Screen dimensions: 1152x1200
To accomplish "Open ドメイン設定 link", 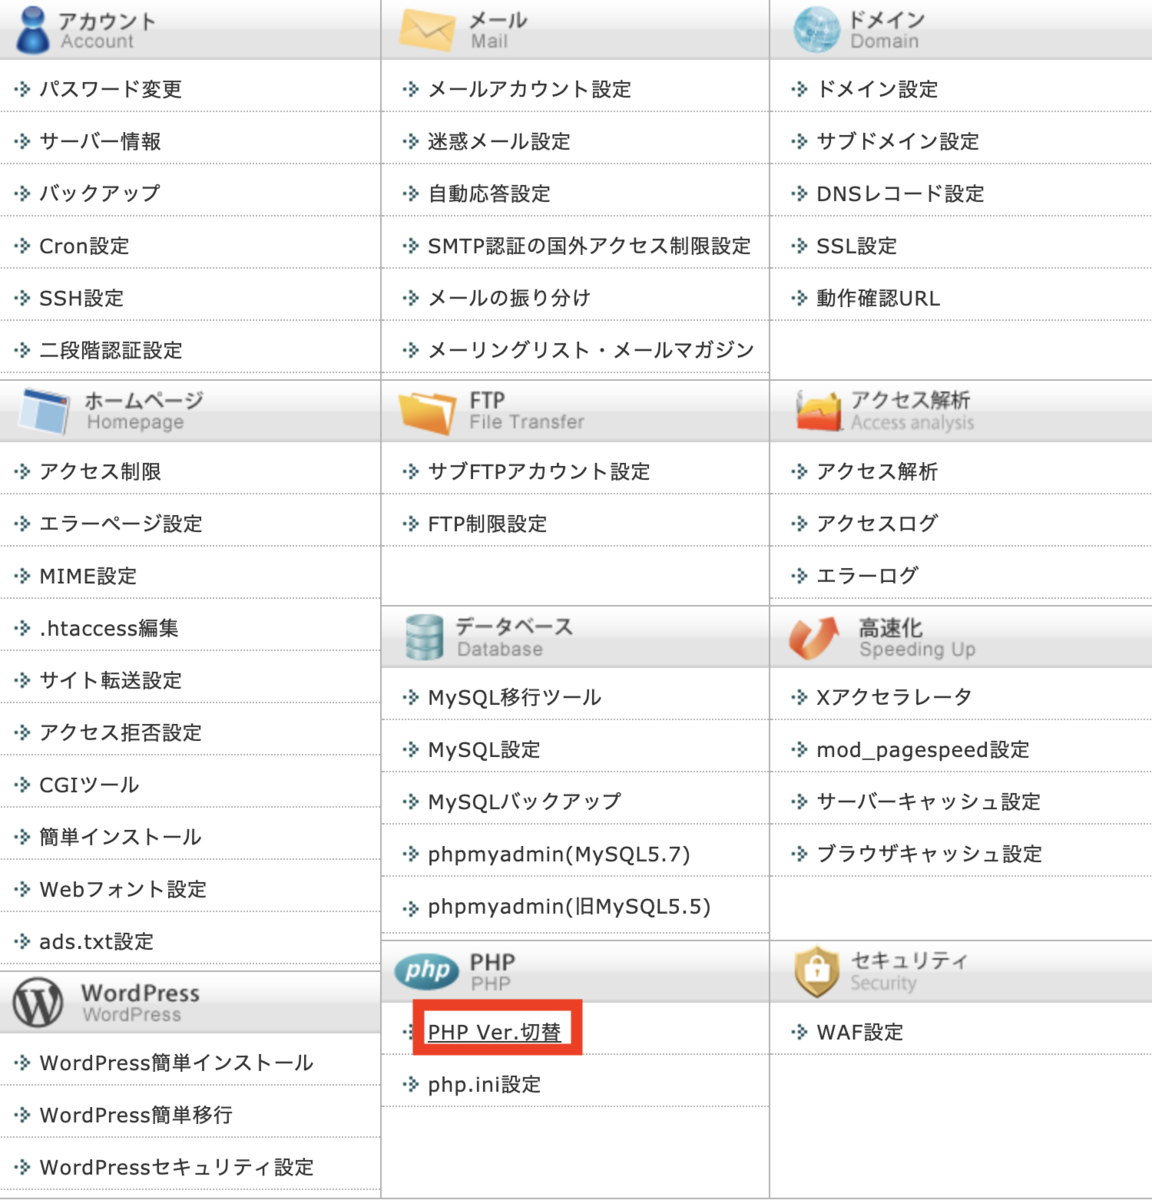I will point(877,89).
